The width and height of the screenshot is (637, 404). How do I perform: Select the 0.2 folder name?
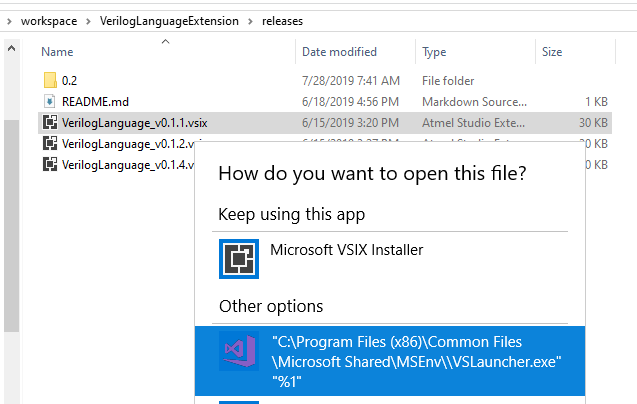pyautogui.click(x=69, y=81)
